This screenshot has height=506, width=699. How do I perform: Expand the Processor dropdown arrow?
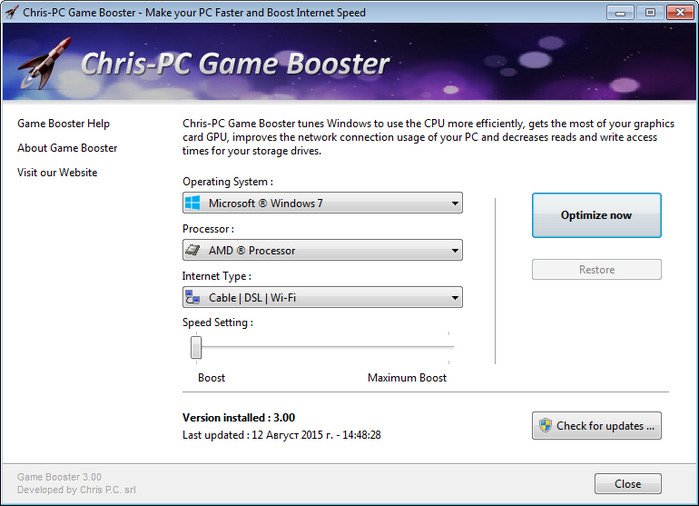point(454,250)
